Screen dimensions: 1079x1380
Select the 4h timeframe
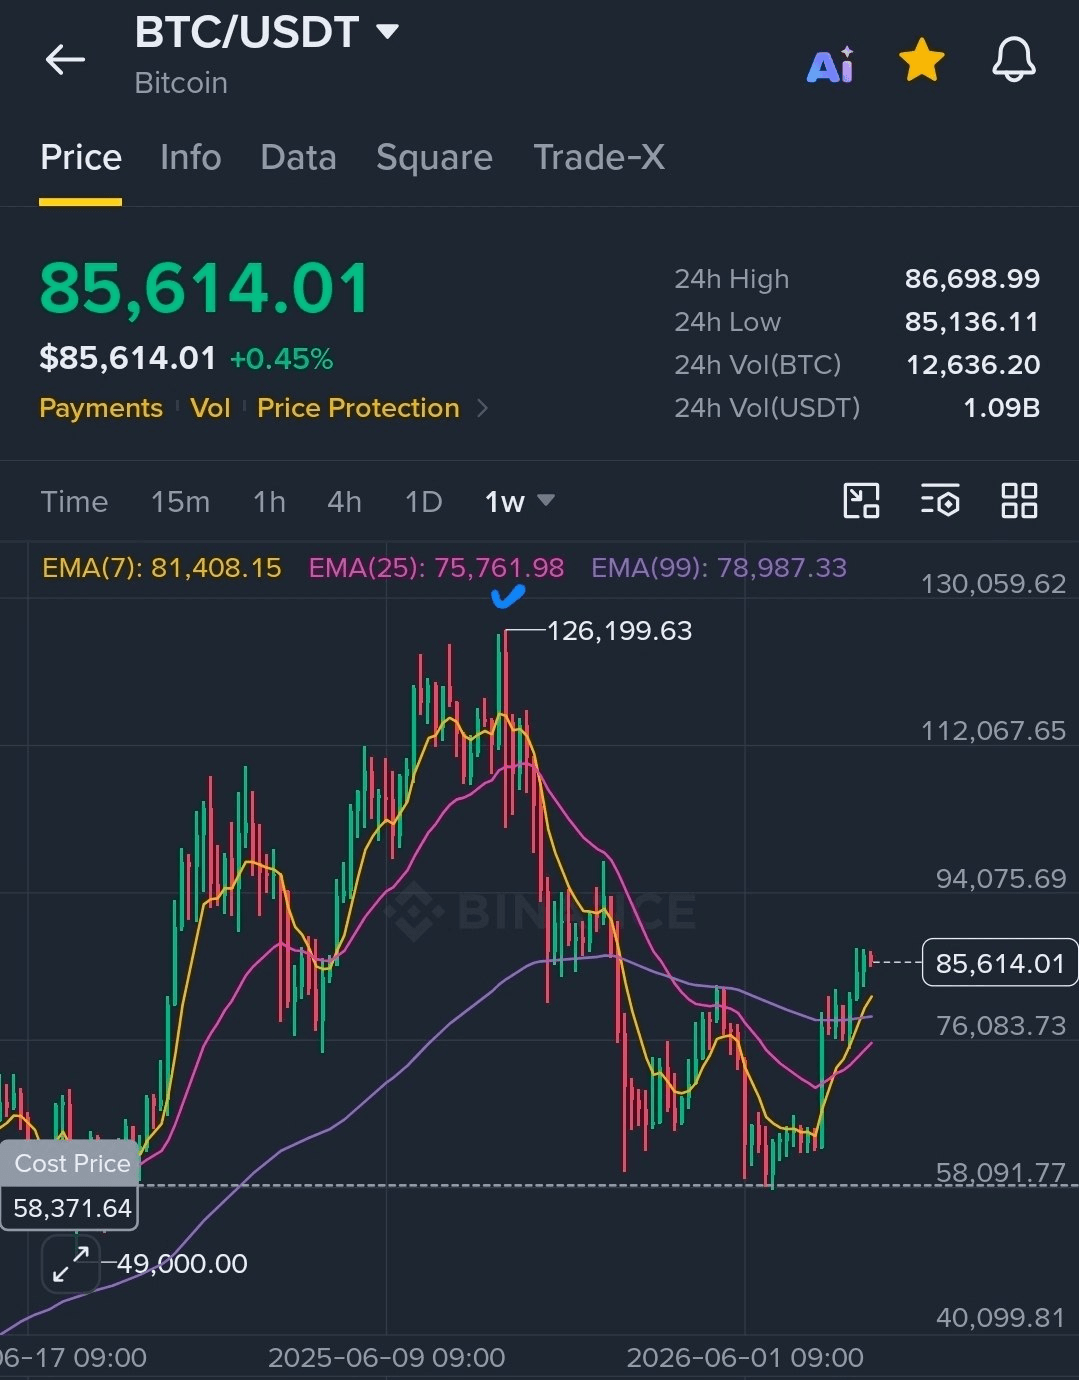pyautogui.click(x=344, y=501)
